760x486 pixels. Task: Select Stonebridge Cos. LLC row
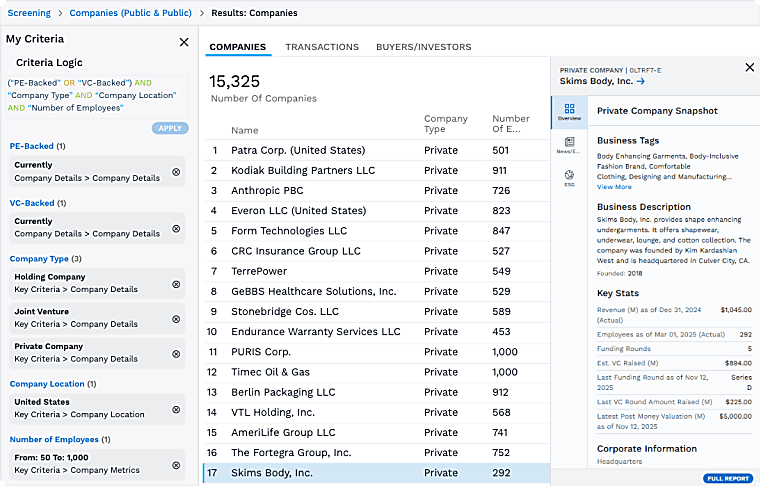pyautogui.click(x=377, y=312)
